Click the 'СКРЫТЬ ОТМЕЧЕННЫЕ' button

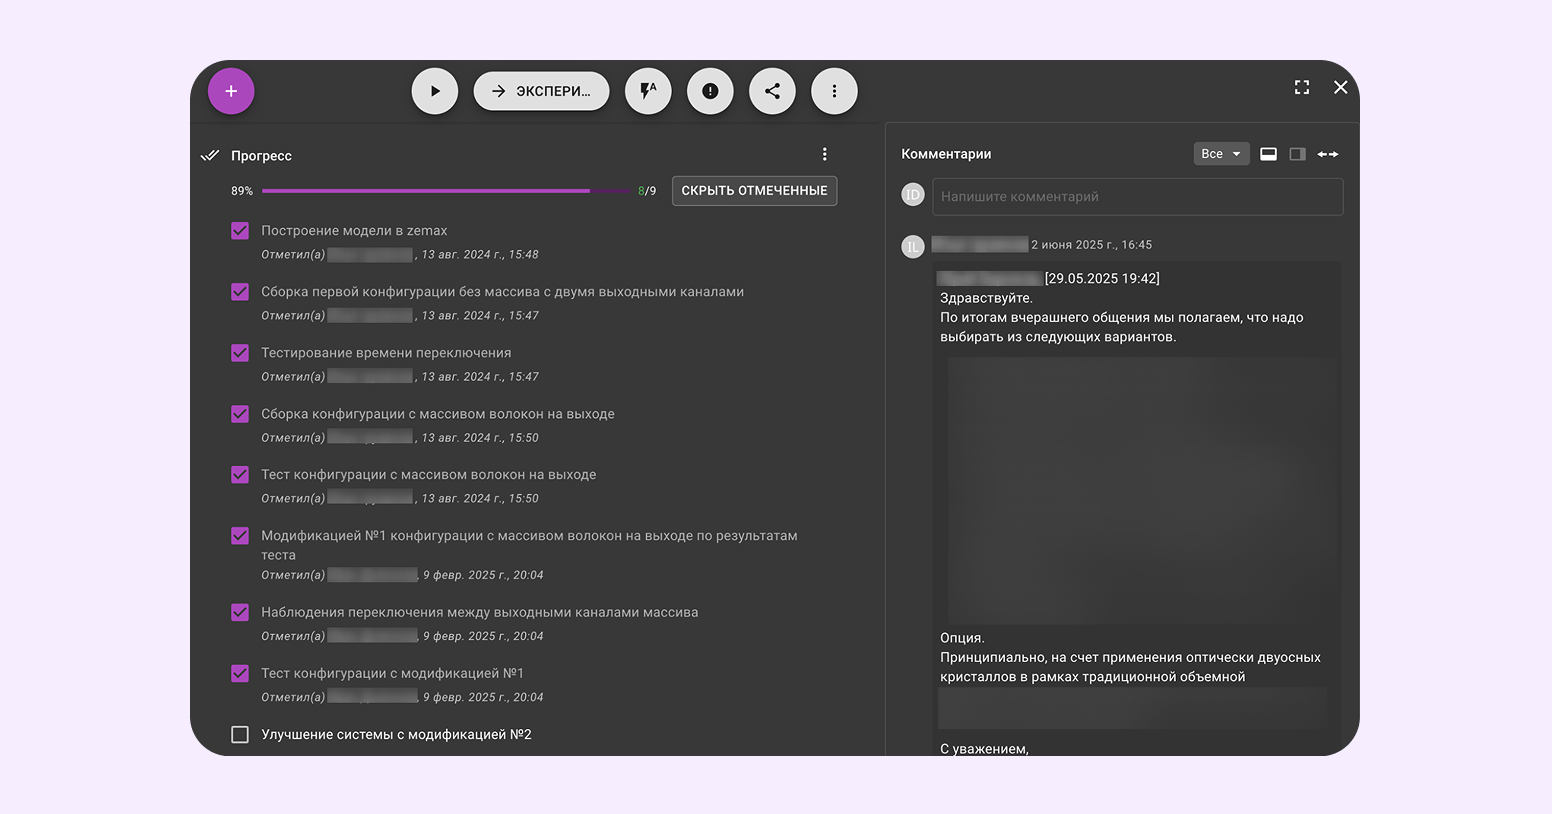coord(754,191)
